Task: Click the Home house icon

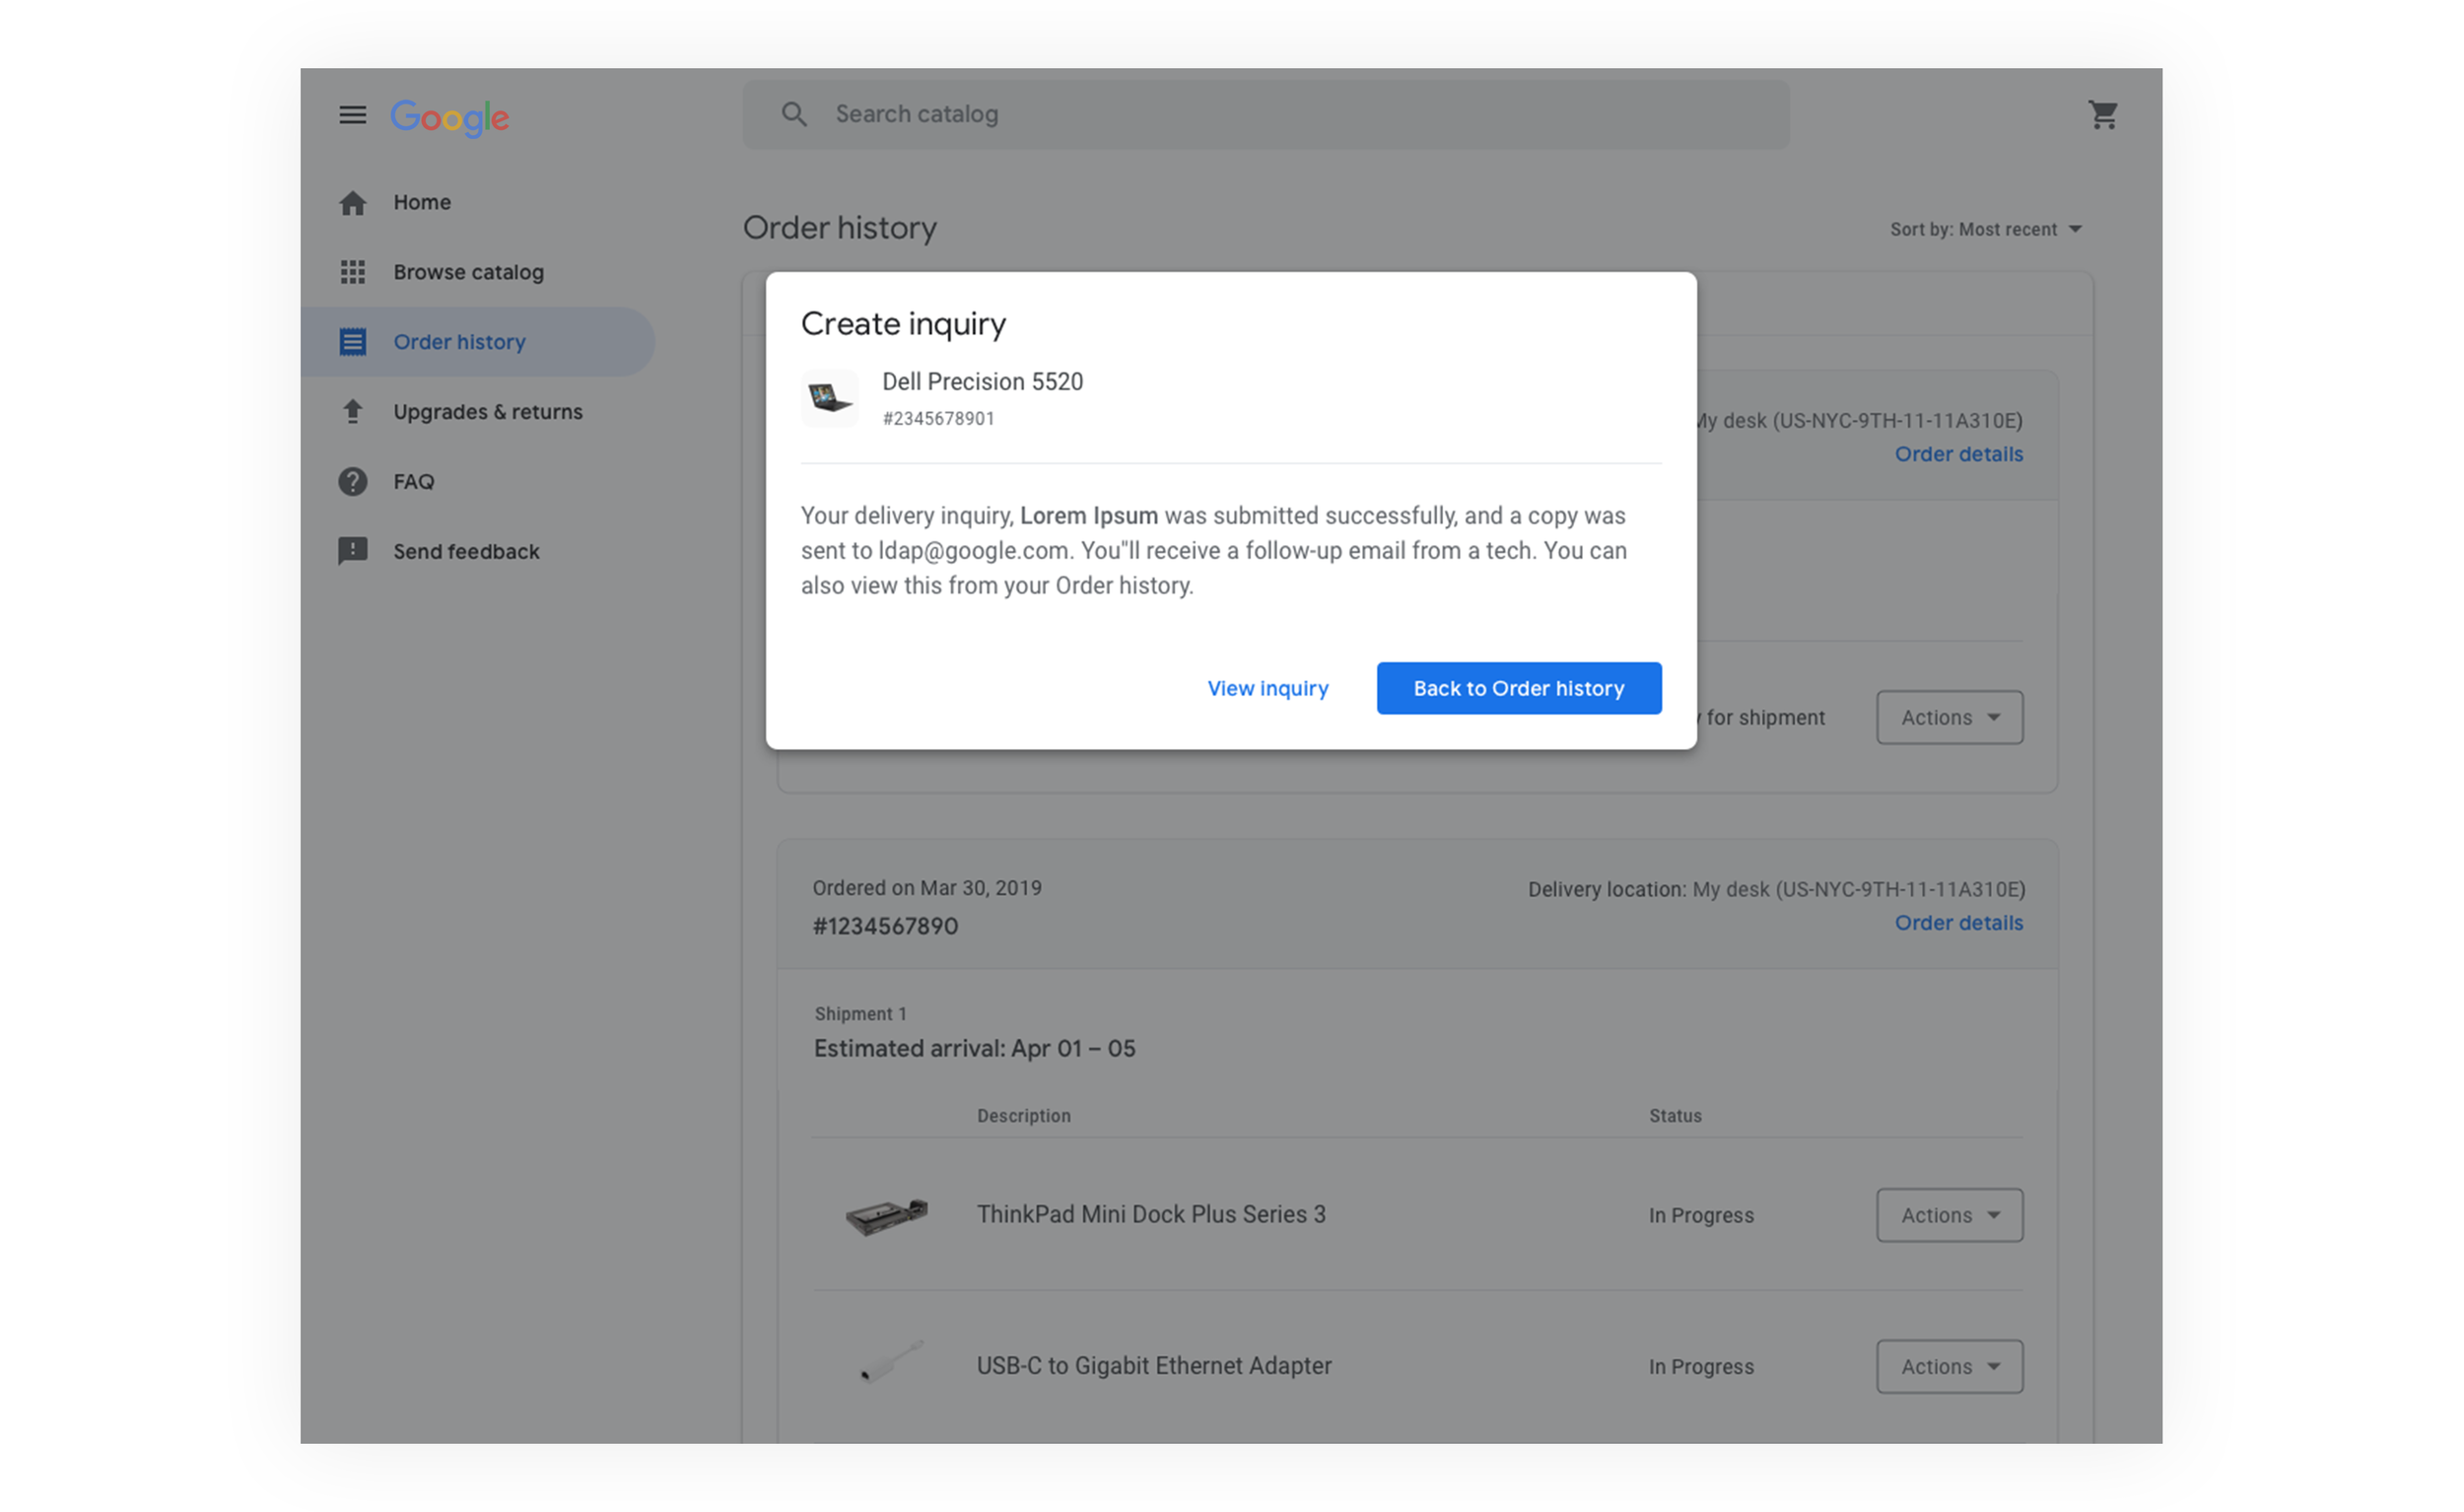Action: (x=352, y=203)
